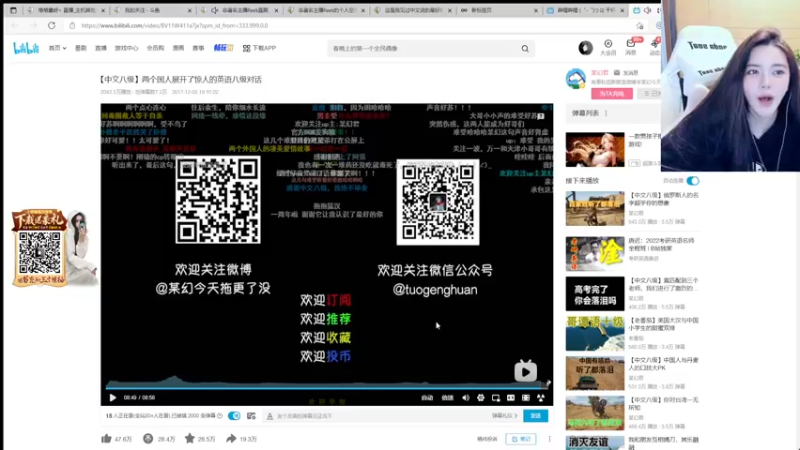Screen dimensions: 800x450
Task: Click the 发消息 message link near uploader
Action: (627, 73)
